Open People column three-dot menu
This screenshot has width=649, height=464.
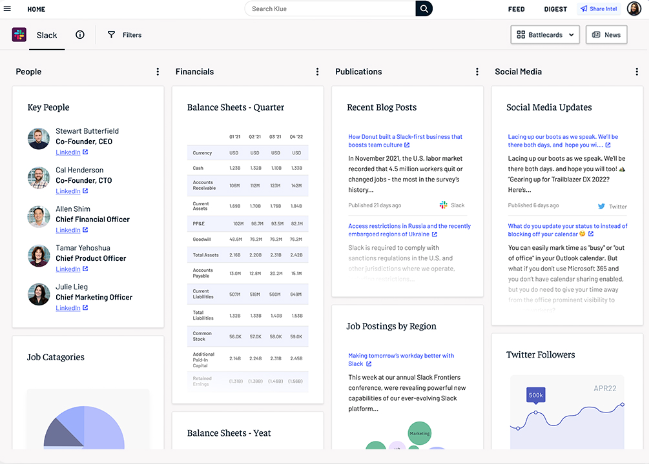point(158,72)
